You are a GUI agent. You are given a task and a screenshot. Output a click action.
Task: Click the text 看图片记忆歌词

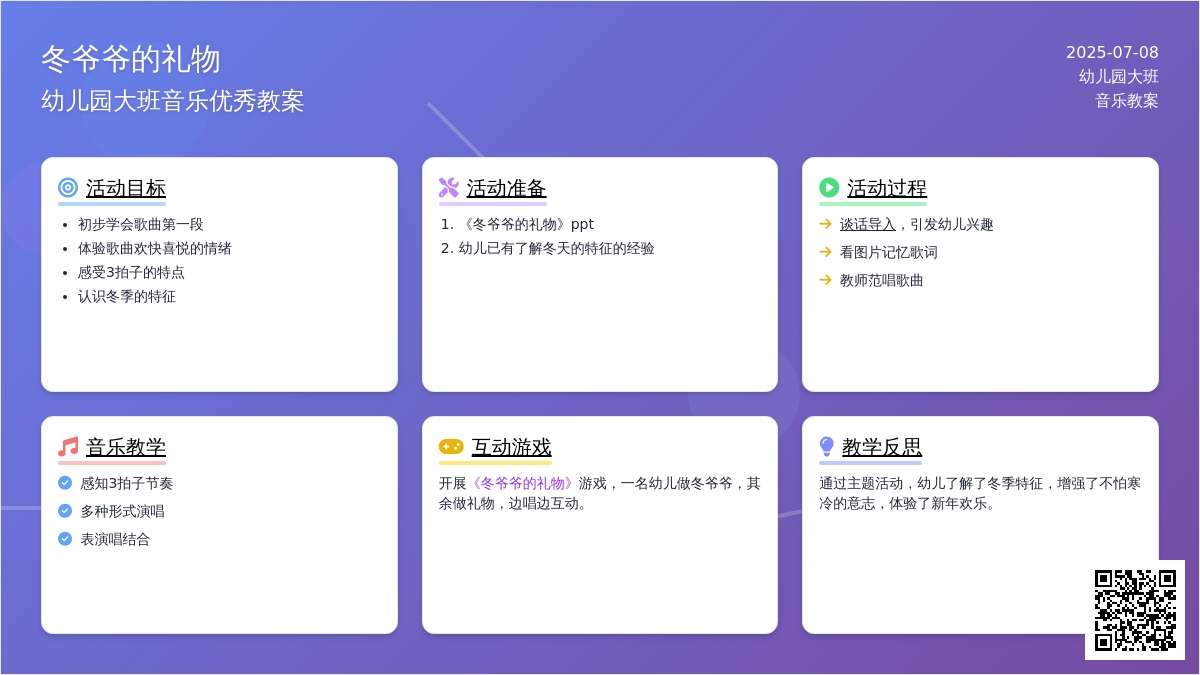point(889,252)
